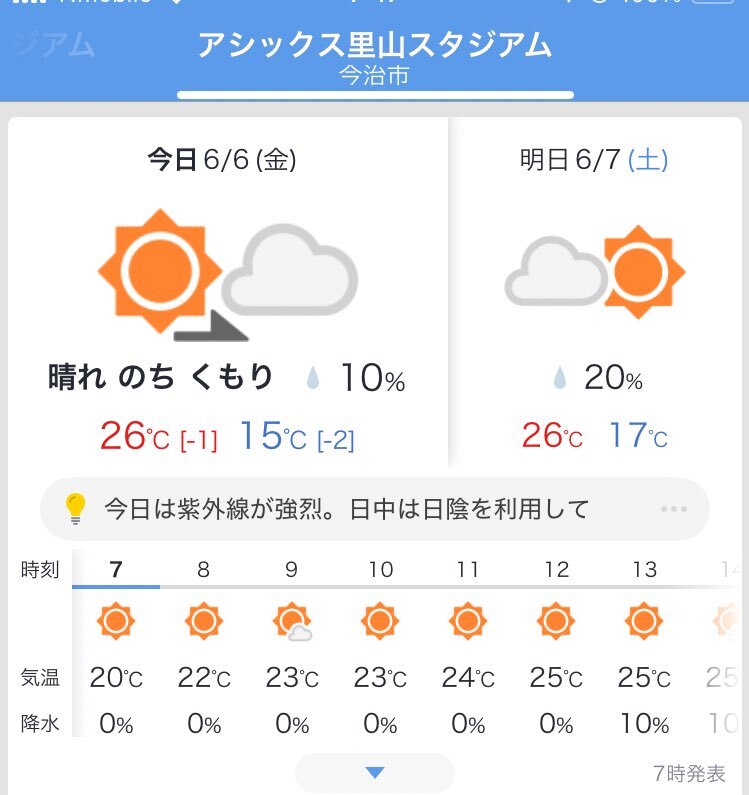This screenshot has width=749, height=795.
Task: Tap the yellow lightbulb tip icon
Action: tap(75, 509)
